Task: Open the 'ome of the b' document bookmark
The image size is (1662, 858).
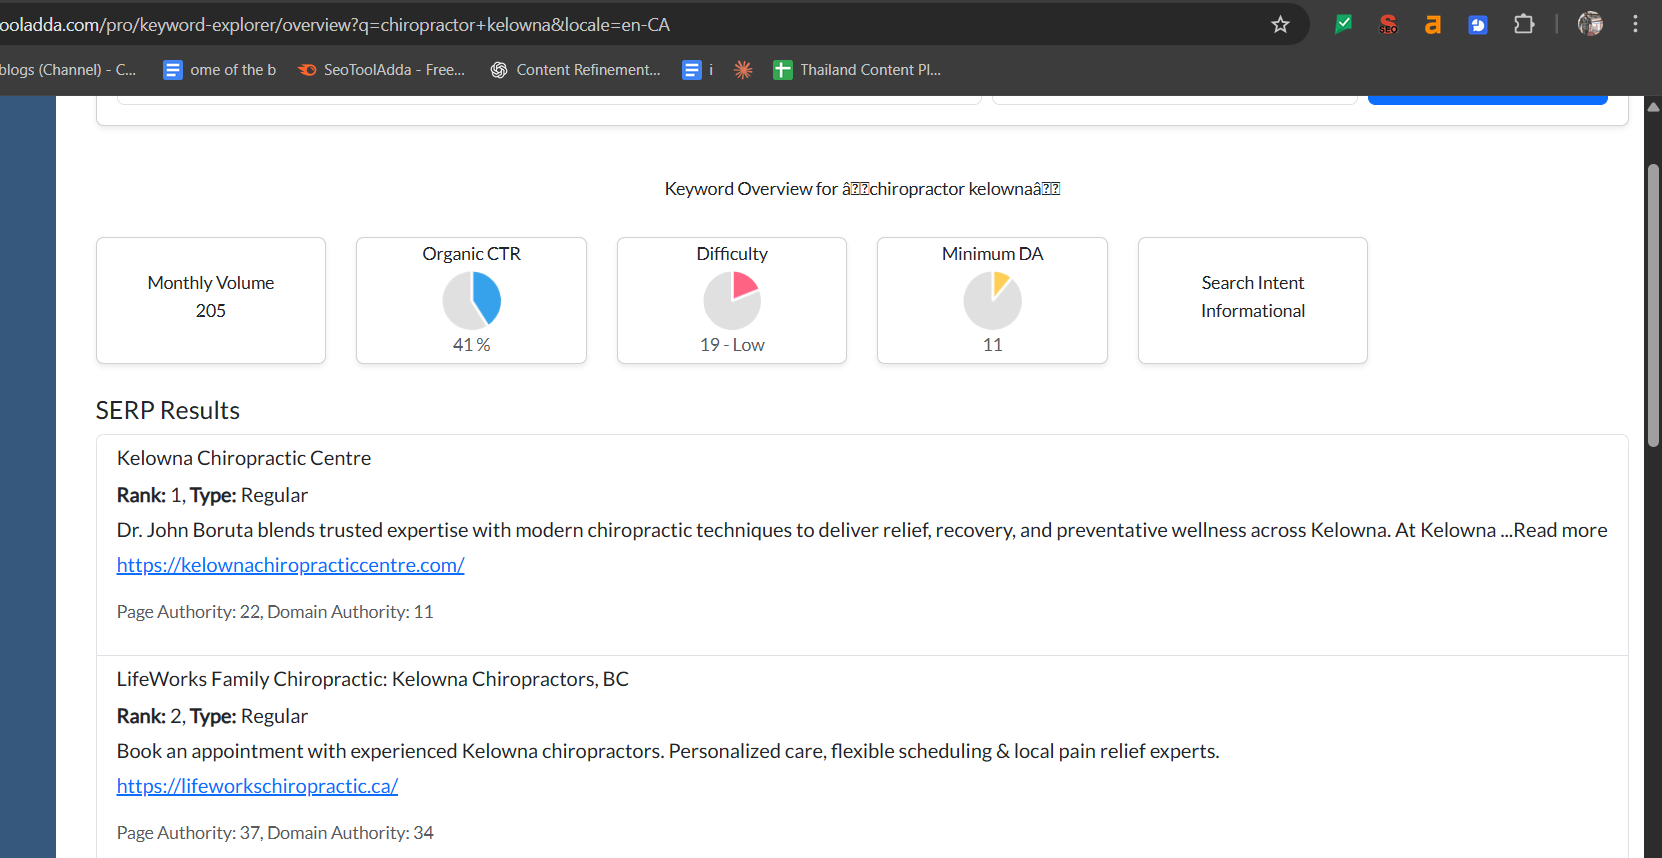Action: (x=220, y=70)
